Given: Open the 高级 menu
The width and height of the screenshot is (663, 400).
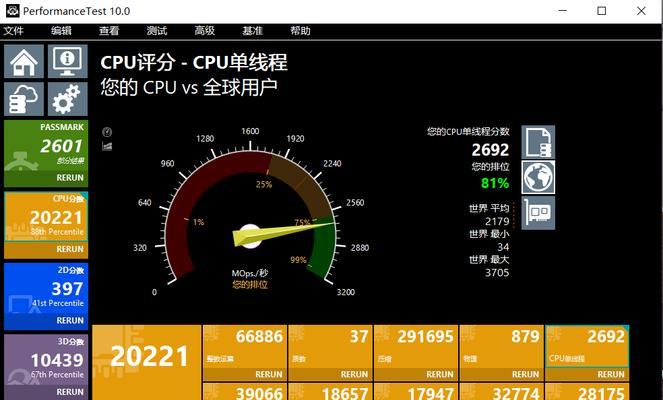Looking at the screenshot, I should (x=205, y=30).
